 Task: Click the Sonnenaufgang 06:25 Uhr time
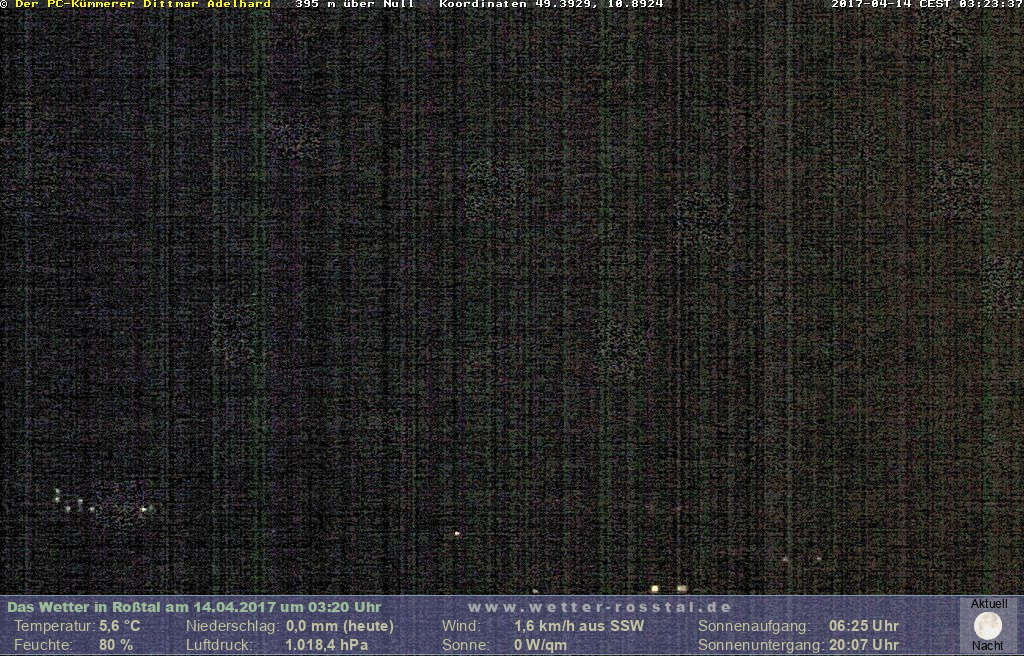864,626
